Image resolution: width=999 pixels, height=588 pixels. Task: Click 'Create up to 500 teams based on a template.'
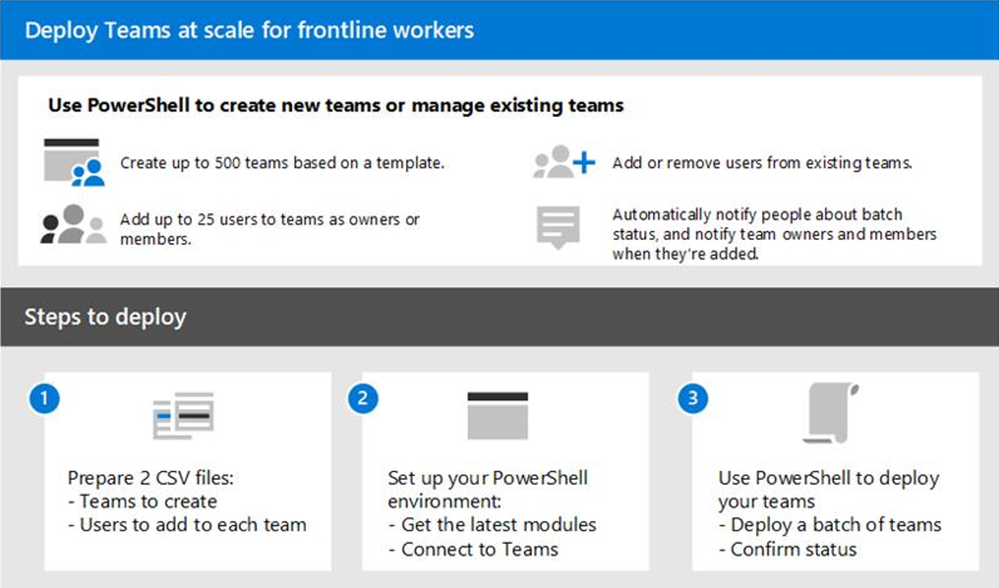tap(282, 163)
